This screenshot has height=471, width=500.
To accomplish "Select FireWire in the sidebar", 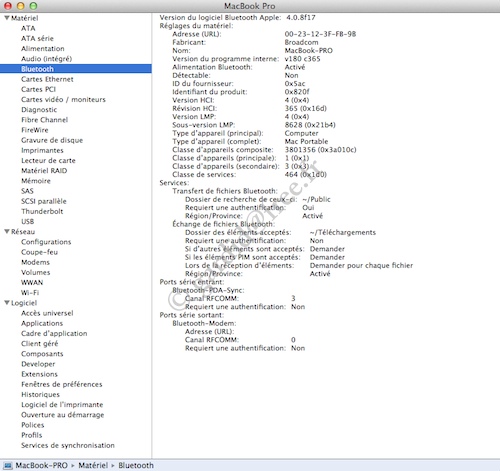I will pos(35,130).
